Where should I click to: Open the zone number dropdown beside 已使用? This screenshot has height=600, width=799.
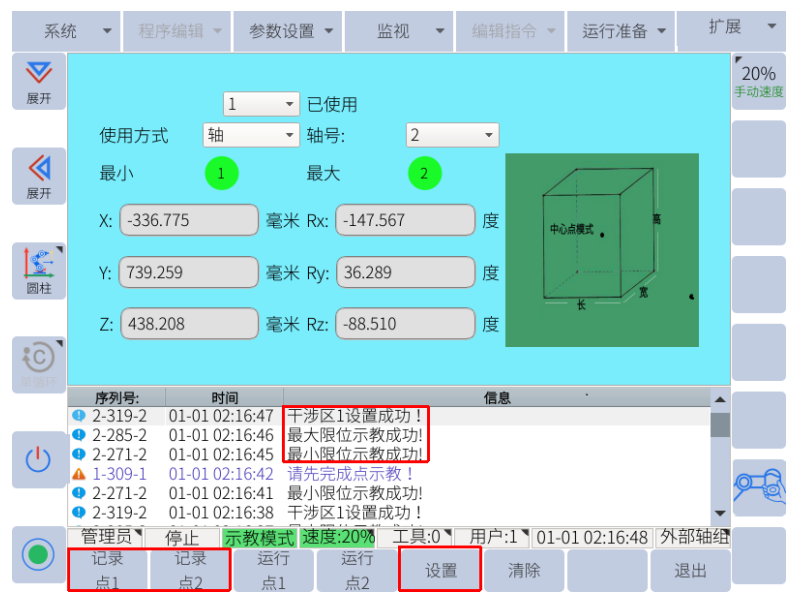(261, 104)
